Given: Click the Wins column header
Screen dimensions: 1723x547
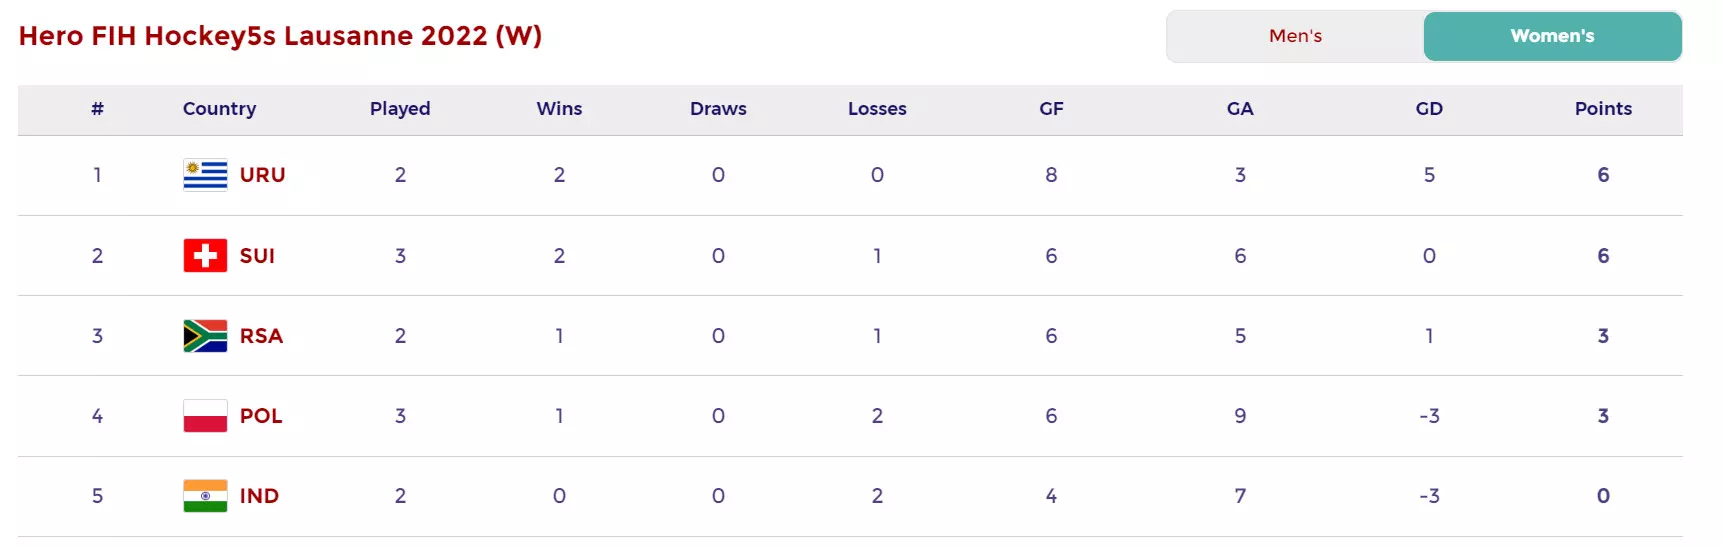Looking at the screenshot, I should point(559,109).
